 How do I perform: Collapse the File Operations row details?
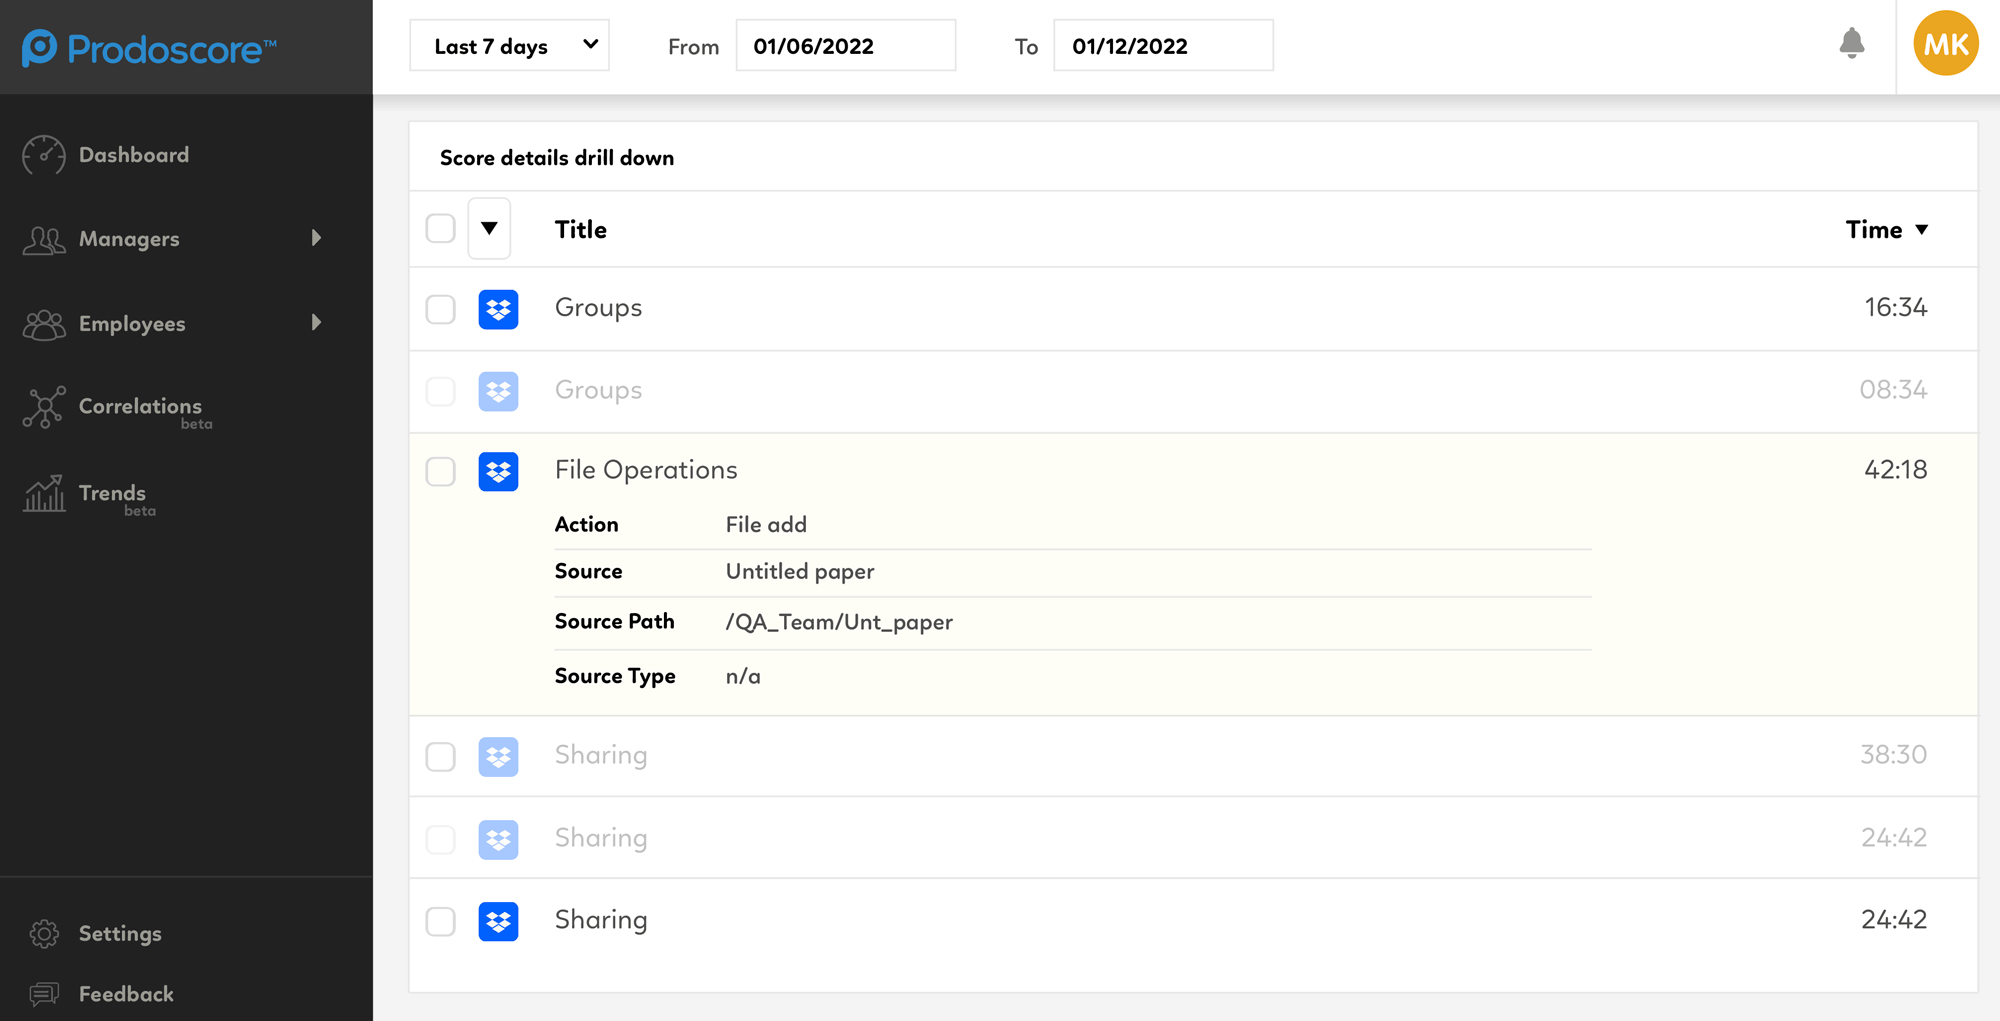click(1193, 470)
